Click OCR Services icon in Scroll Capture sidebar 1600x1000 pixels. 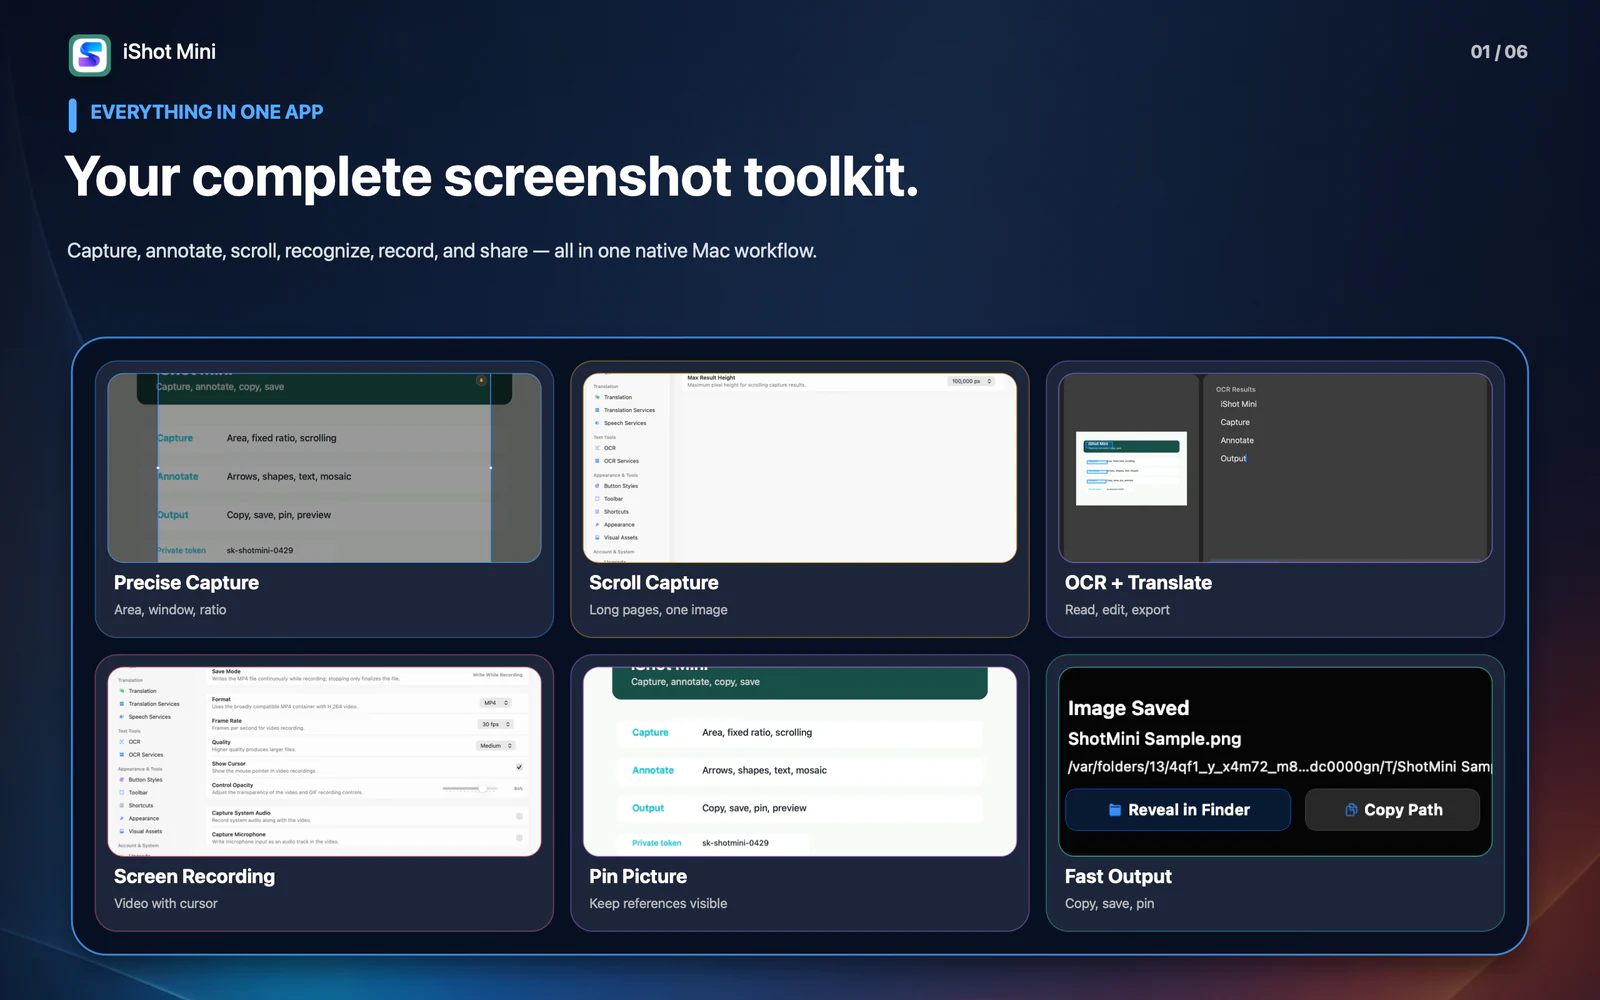click(597, 461)
